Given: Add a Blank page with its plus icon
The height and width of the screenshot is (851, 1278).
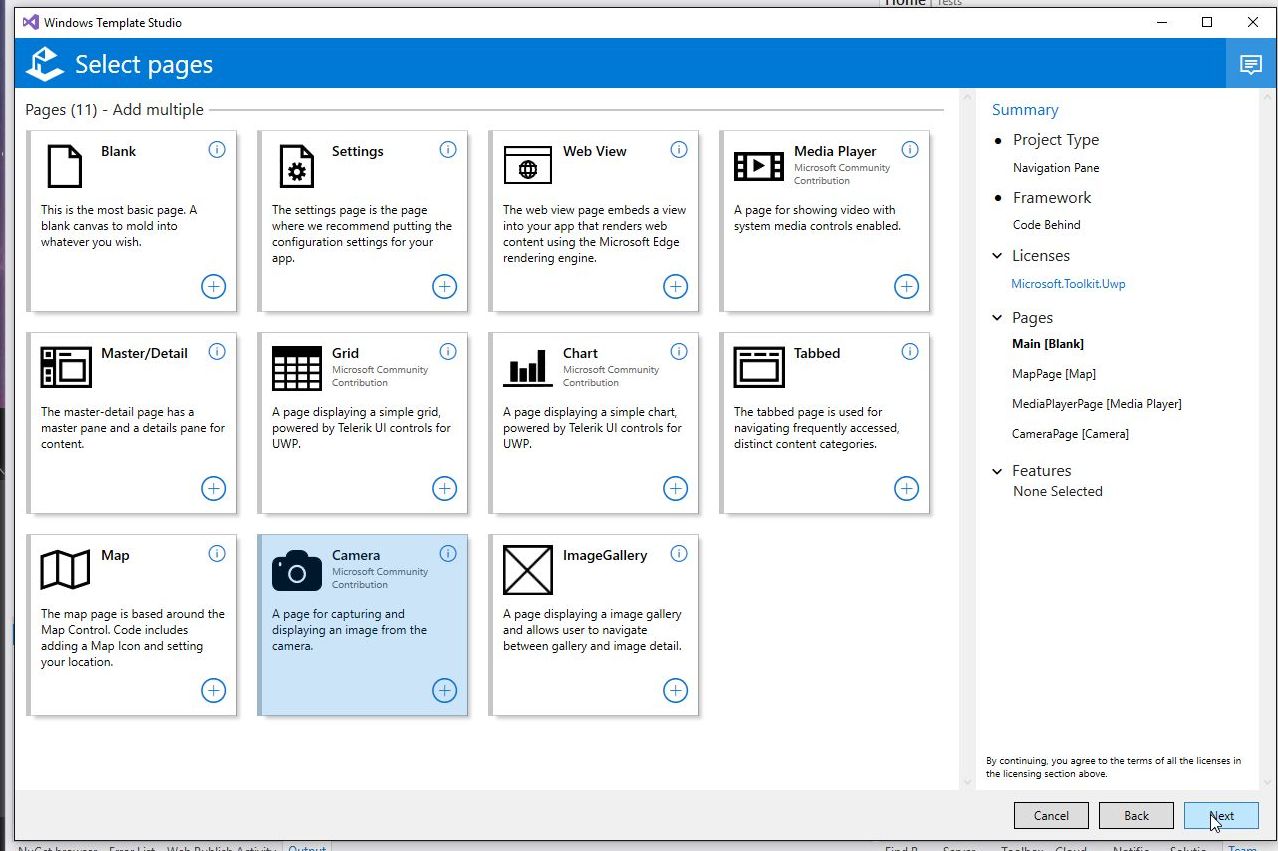Looking at the screenshot, I should click(x=213, y=287).
